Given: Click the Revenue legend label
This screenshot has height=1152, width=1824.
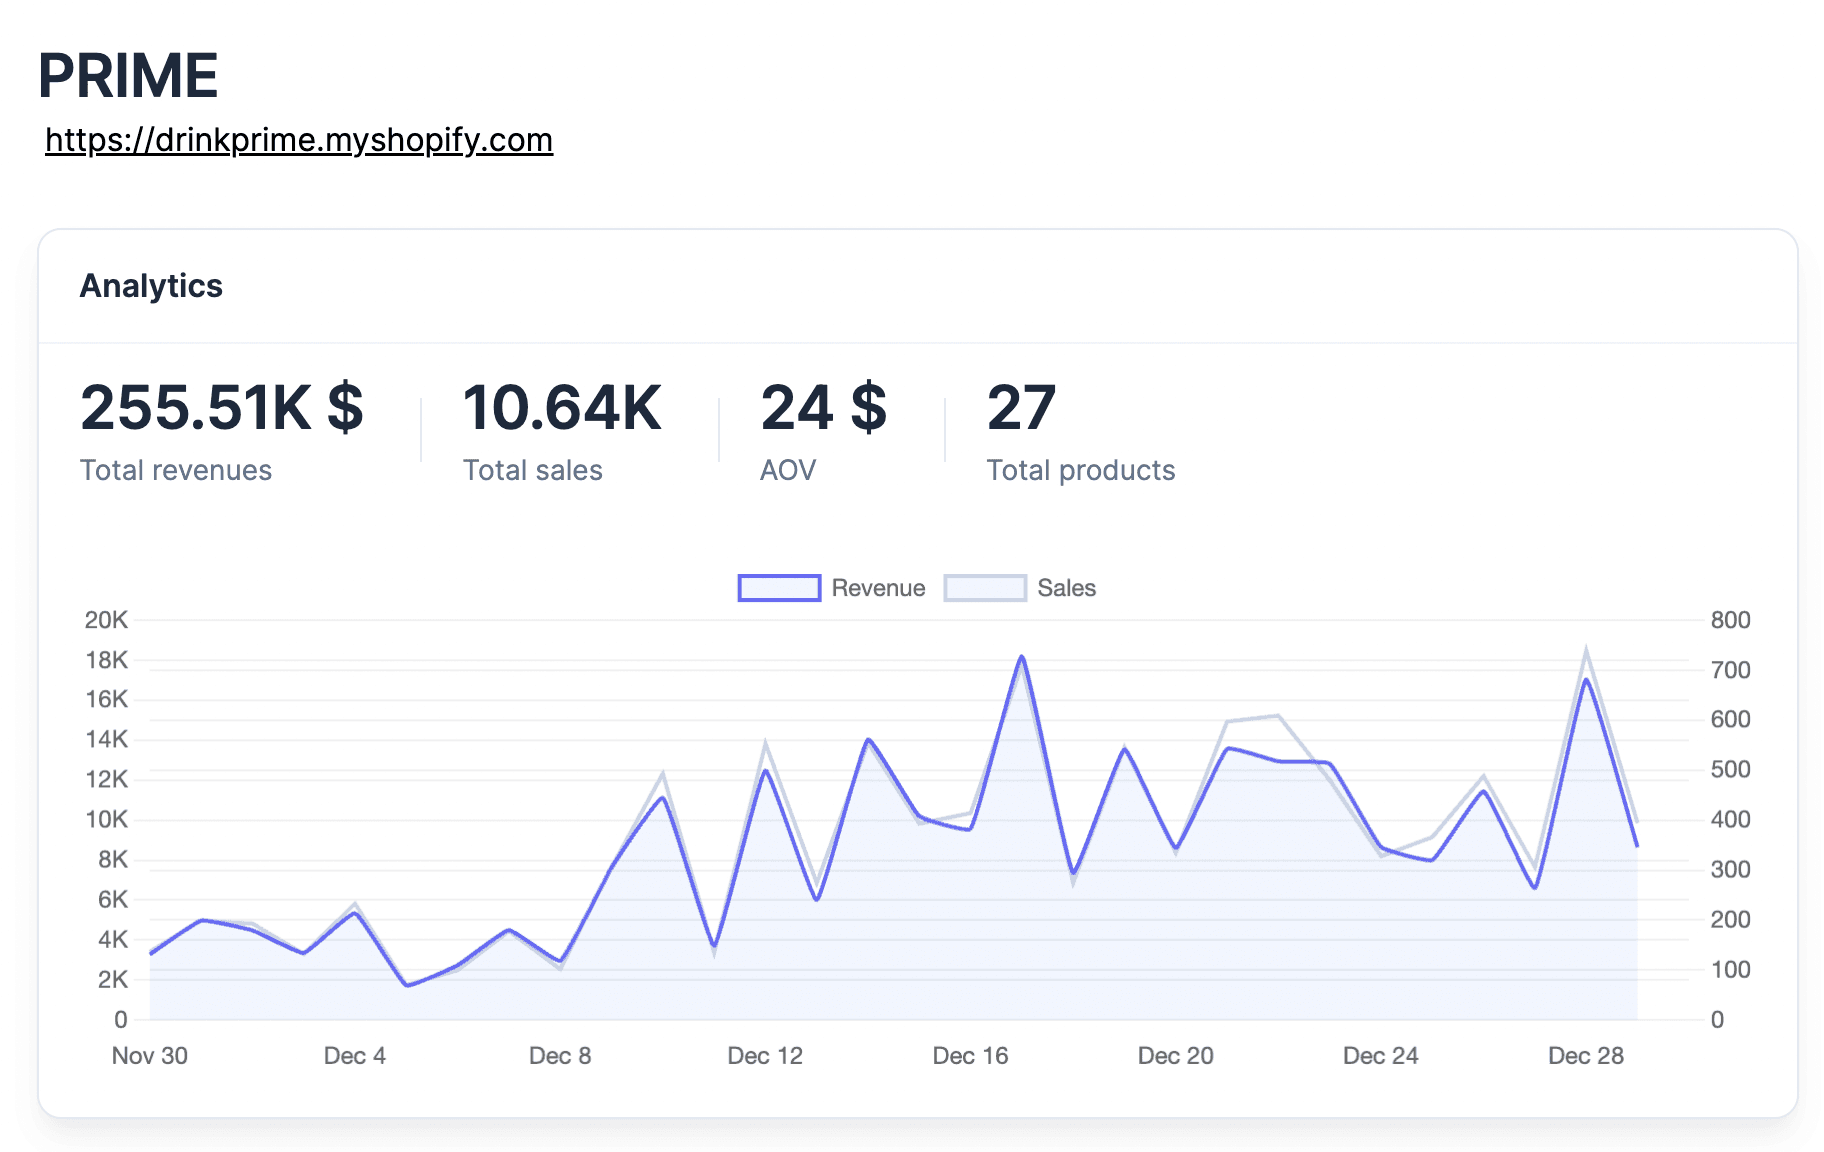Looking at the screenshot, I should click(878, 588).
